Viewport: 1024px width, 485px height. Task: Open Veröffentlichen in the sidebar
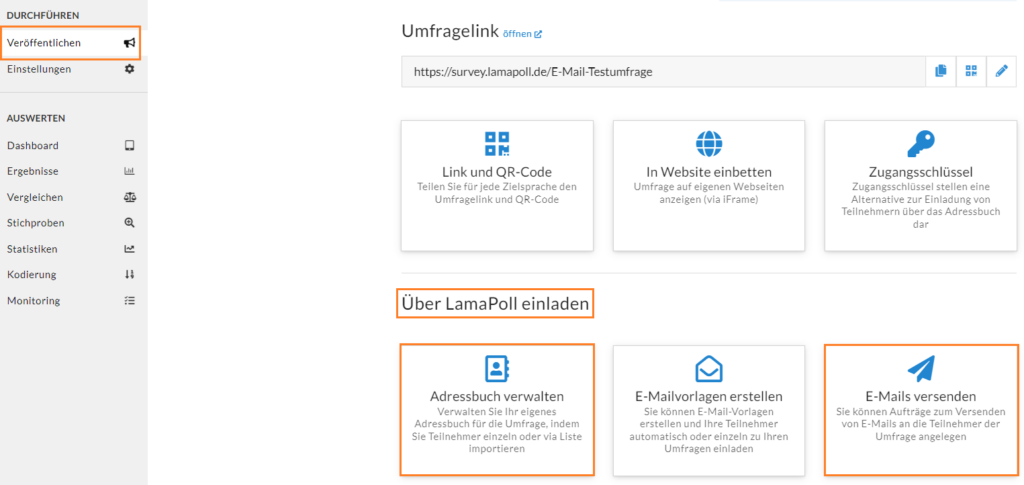pyautogui.click(x=71, y=43)
